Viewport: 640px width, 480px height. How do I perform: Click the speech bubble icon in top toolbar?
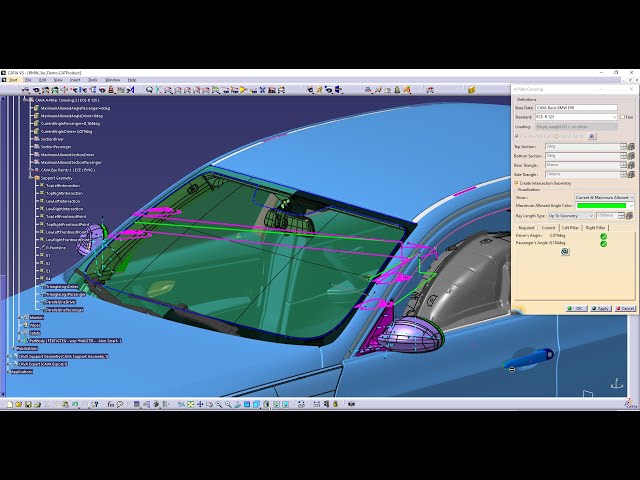149,89
